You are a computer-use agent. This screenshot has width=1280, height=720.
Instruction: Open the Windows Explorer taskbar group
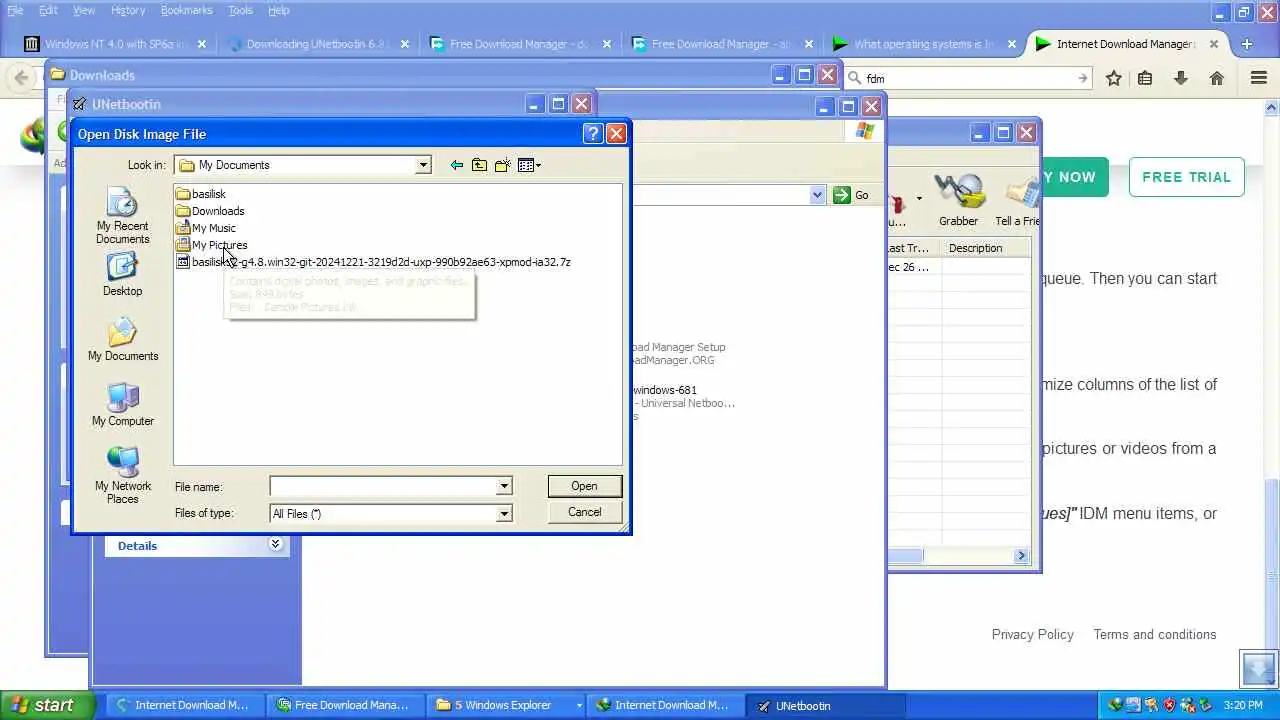[507, 705]
